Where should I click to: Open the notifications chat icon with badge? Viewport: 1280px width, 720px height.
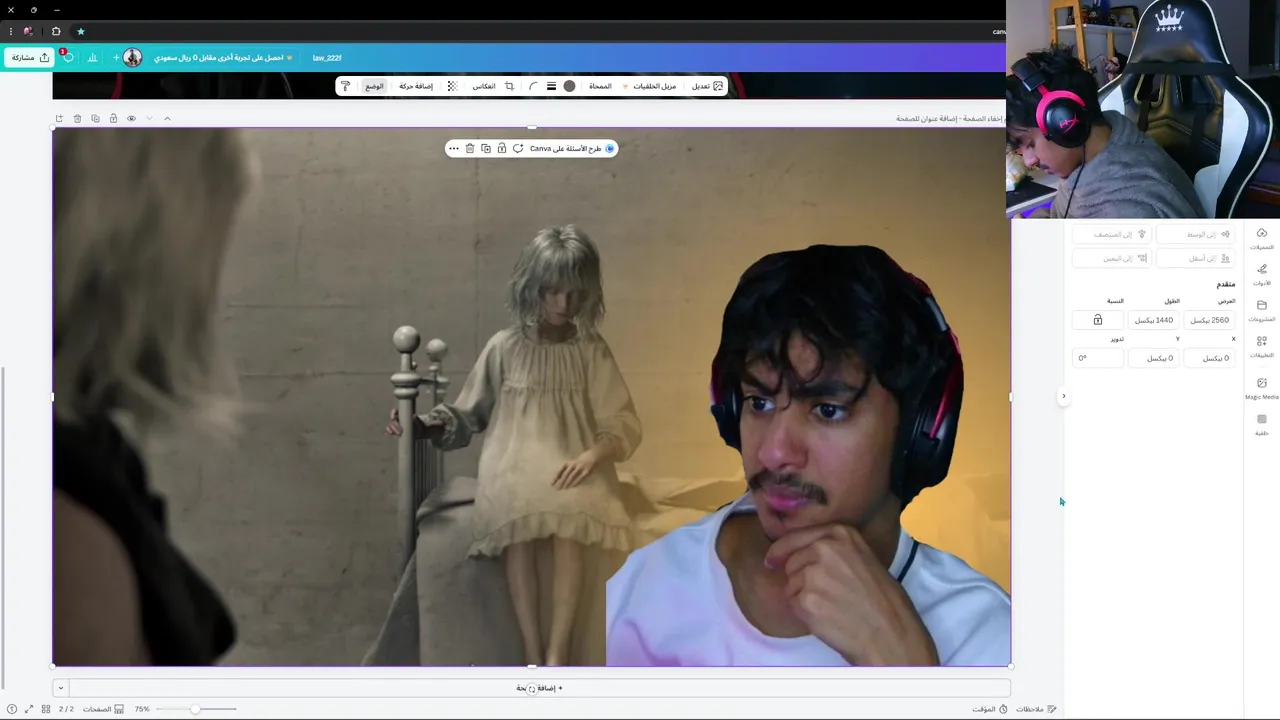tap(67, 57)
